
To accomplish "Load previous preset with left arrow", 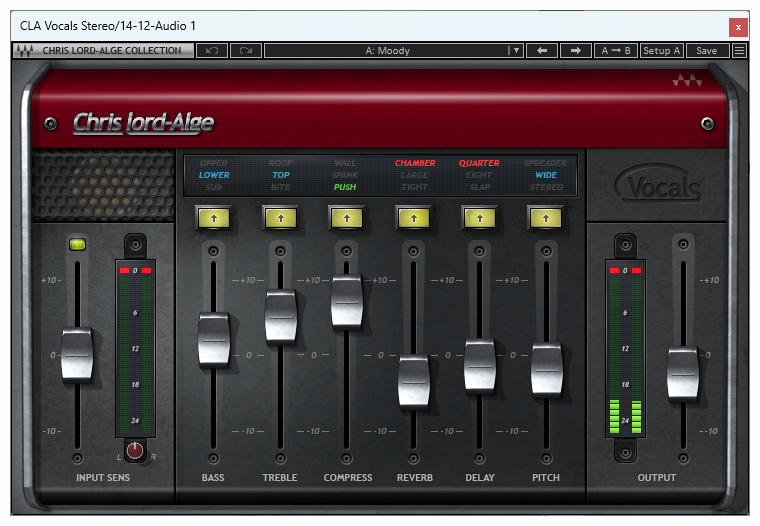I will [542, 50].
